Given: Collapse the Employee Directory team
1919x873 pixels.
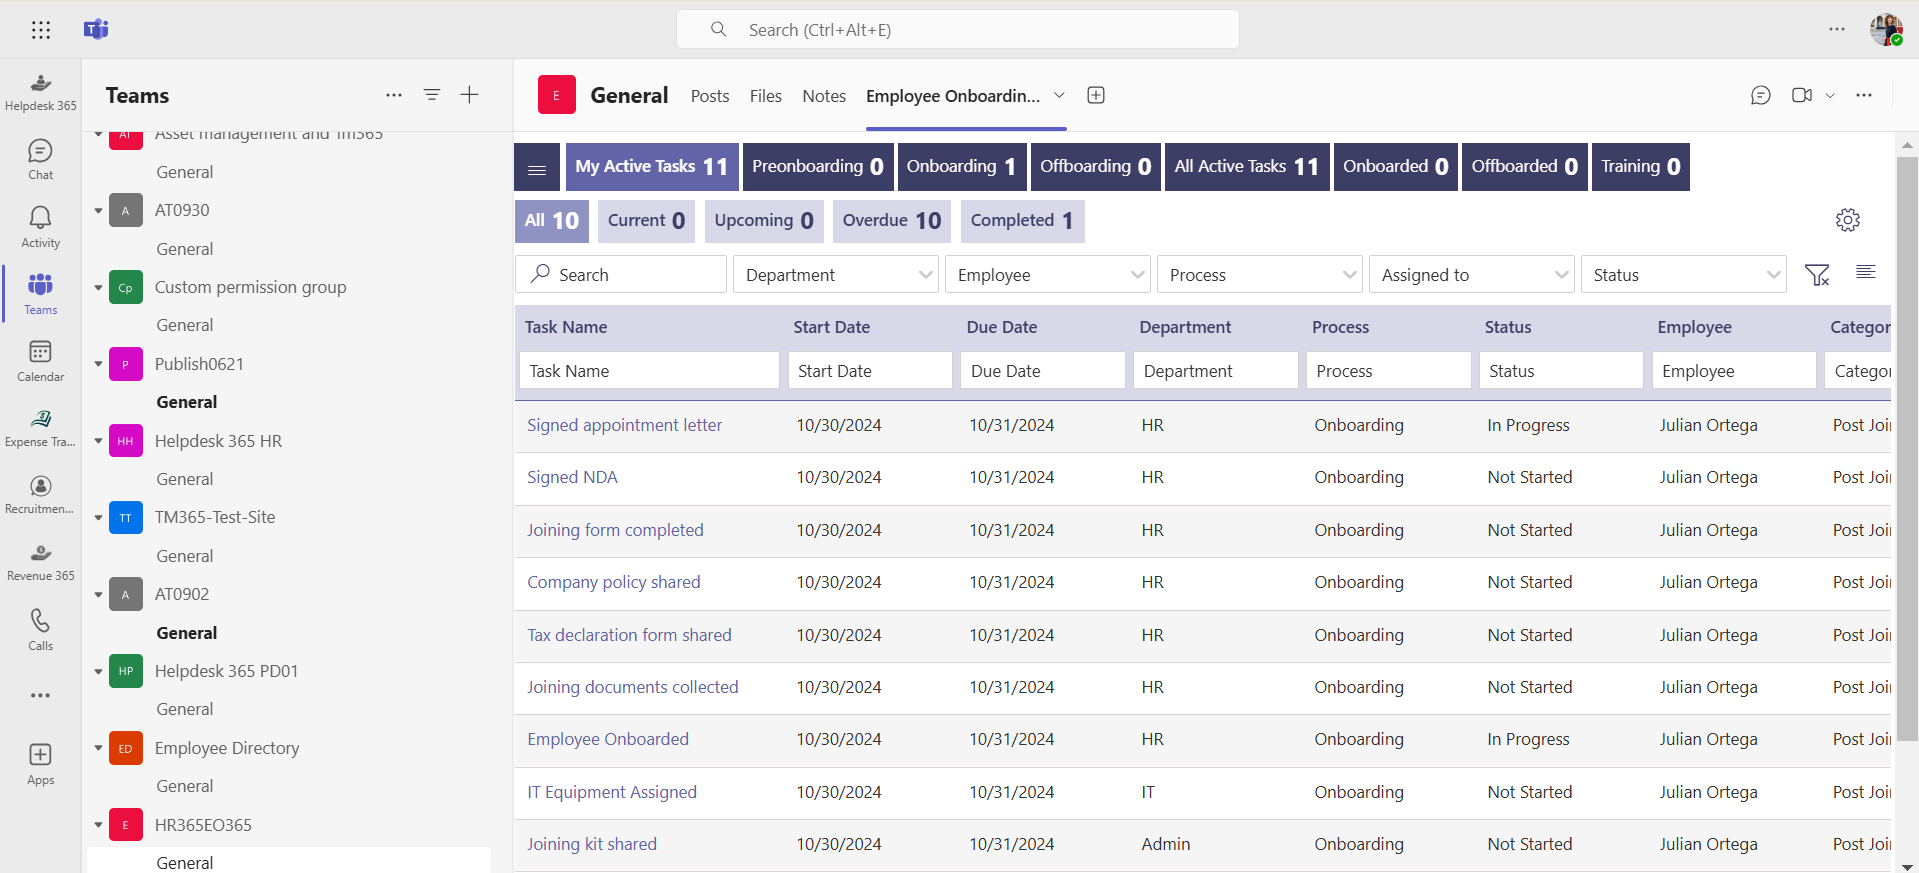Looking at the screenshot, I should tap(99, 748).
